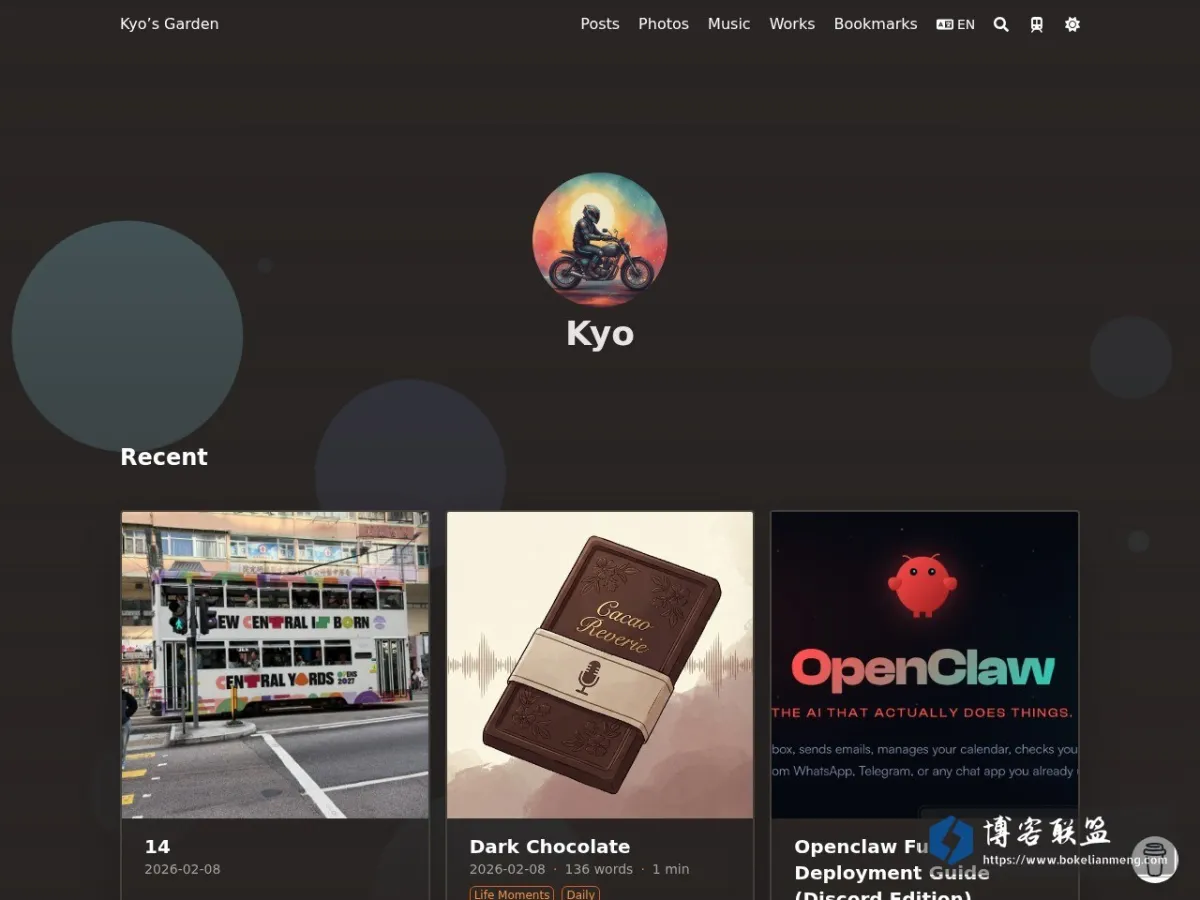This screenshot has width=1200, height=900.
Task: Click the Kyo's Garden site title
Action: tap(169, 24)
